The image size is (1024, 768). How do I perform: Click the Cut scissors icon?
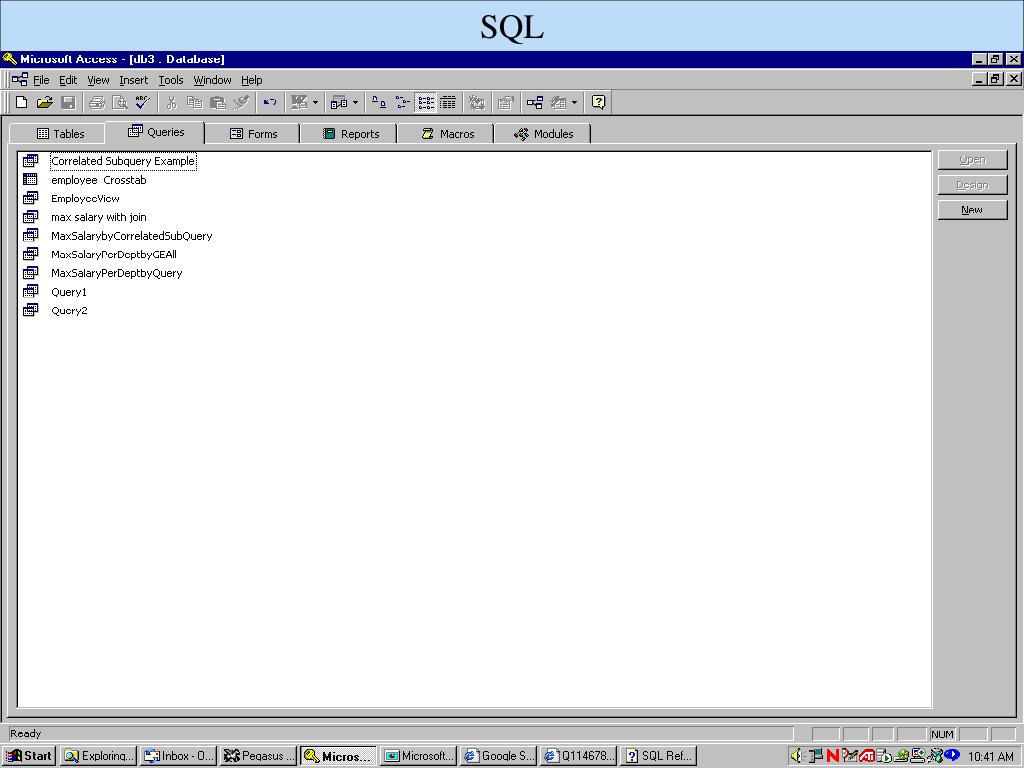point(172,103)
